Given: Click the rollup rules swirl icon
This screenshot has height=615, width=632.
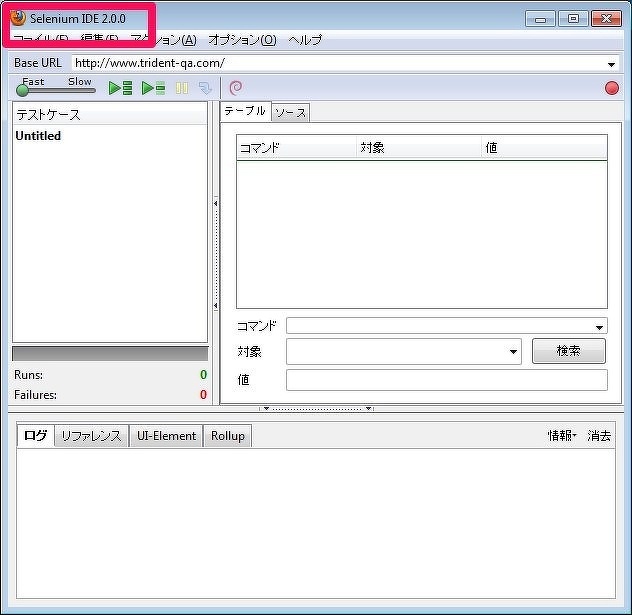Looking at the screenshot, I should click(236, 88).
